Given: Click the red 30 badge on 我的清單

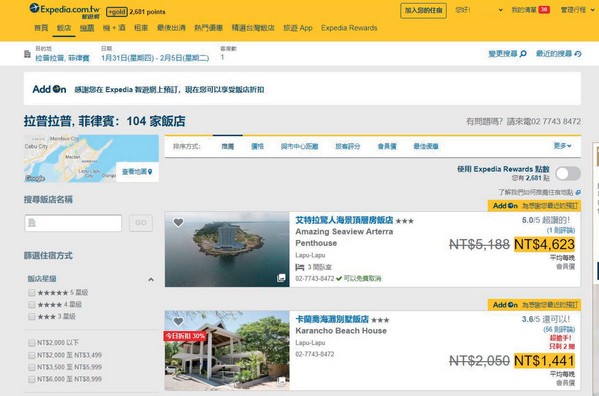Looking at the screenshot, I should 544,10.
